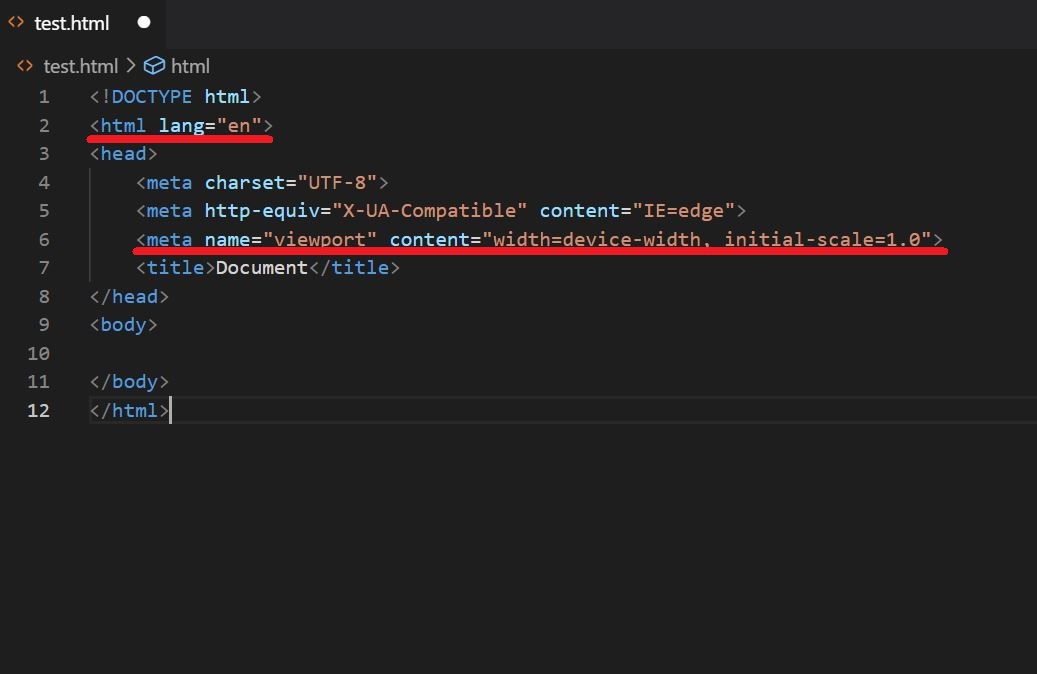Click the unsaved changes dot on the tab

click(143, 21)
